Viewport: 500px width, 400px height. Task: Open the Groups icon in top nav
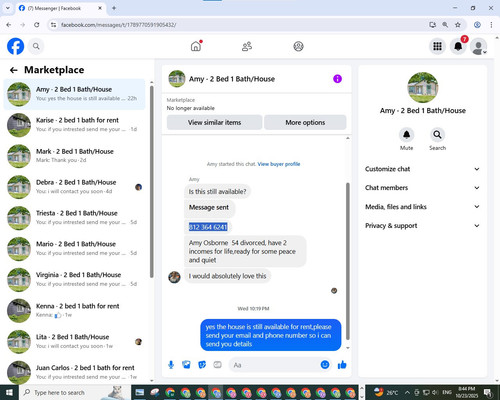[x=298, y=46]
